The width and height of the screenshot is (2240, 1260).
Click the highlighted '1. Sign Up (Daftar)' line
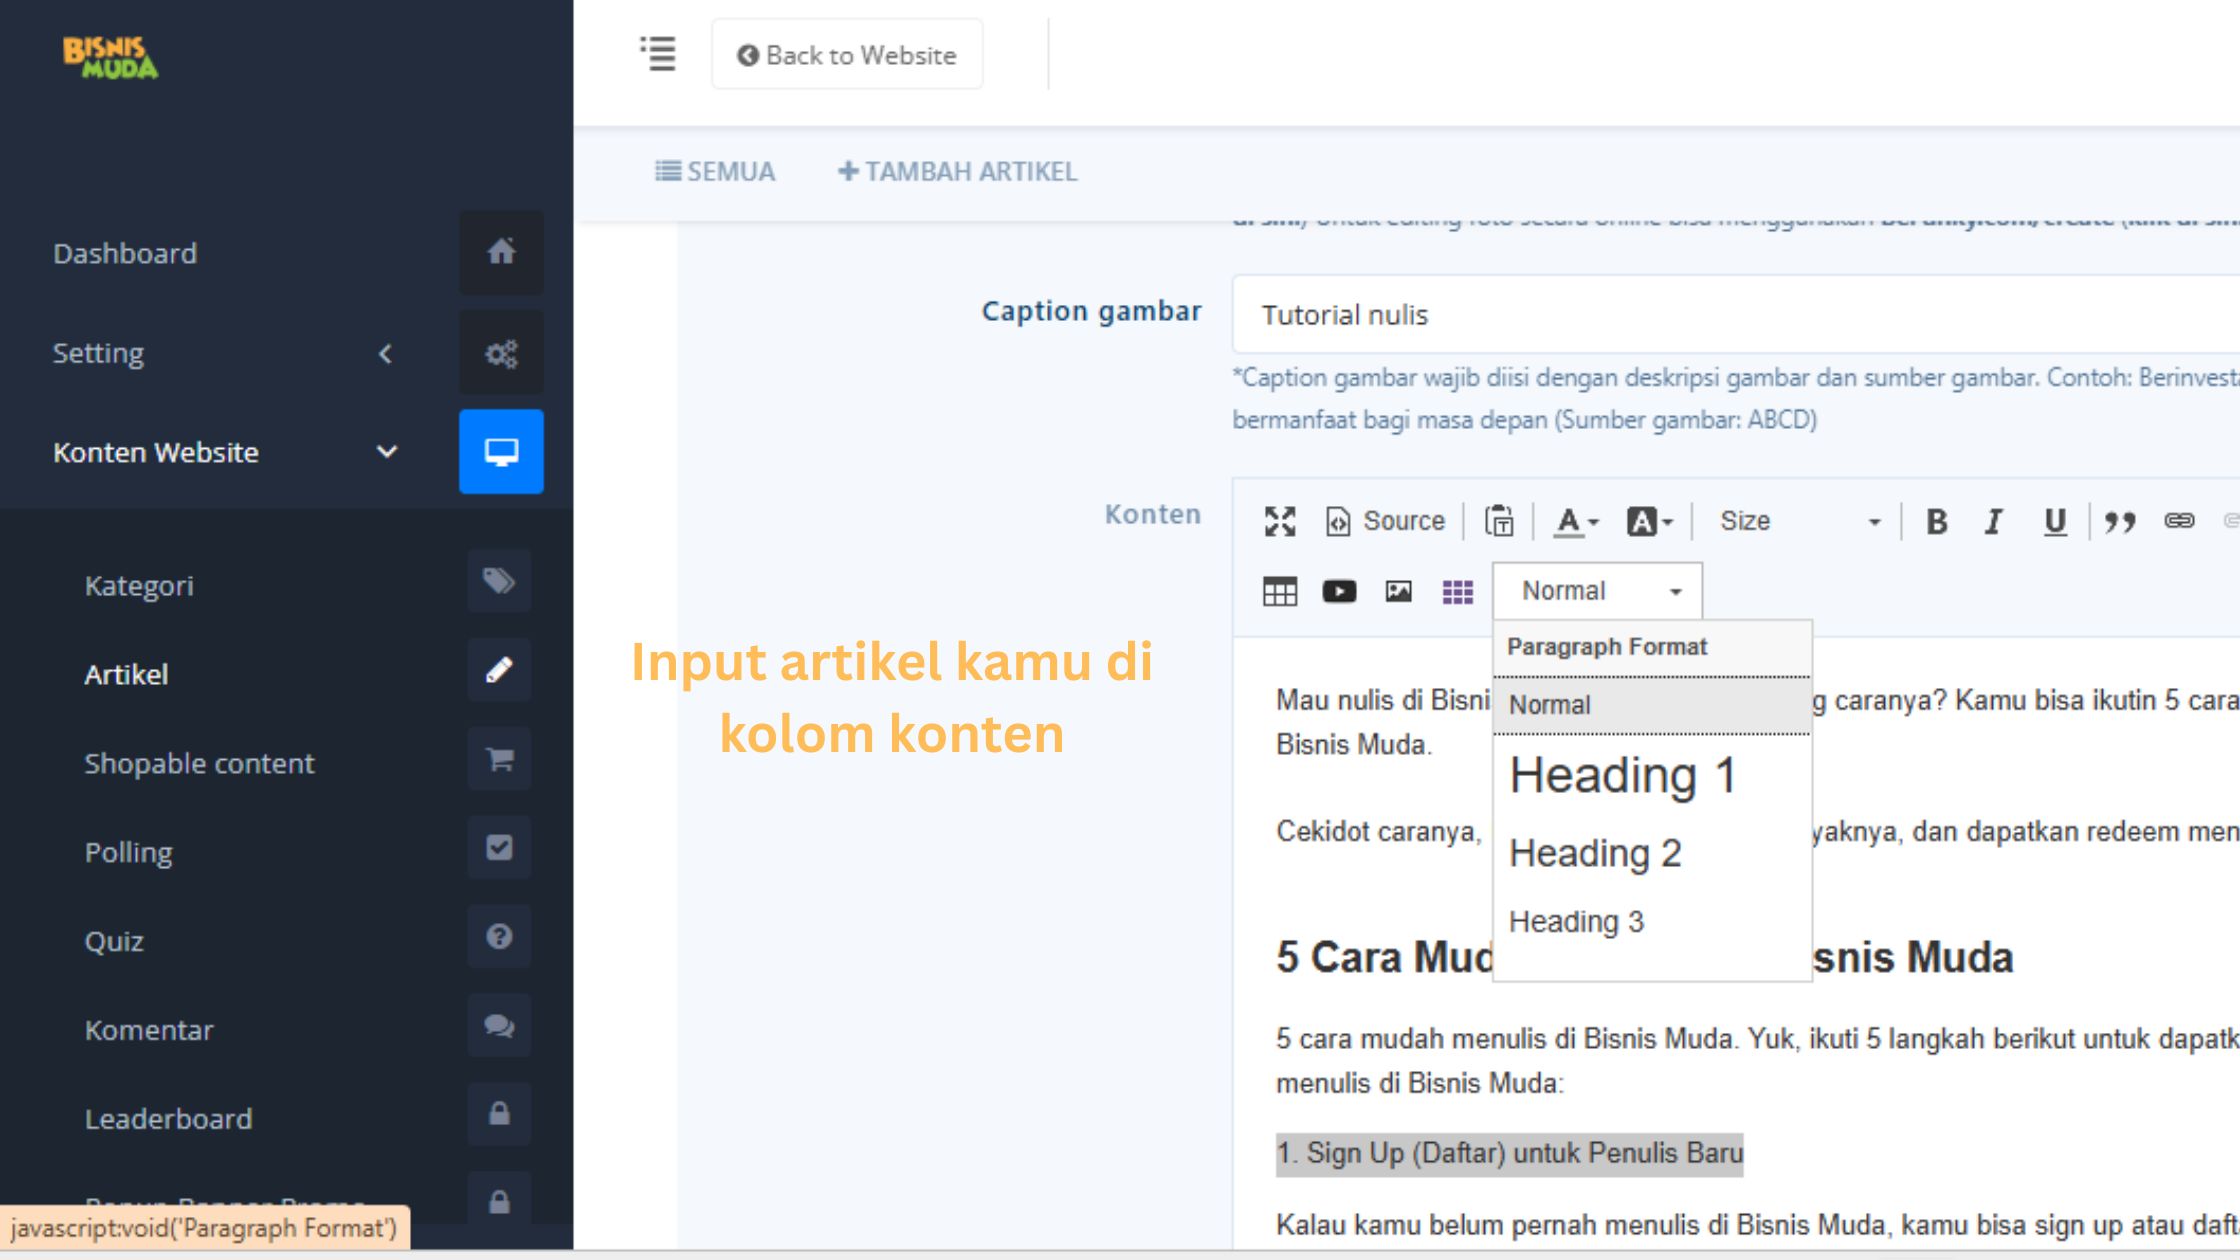tap(1510, 1154)
